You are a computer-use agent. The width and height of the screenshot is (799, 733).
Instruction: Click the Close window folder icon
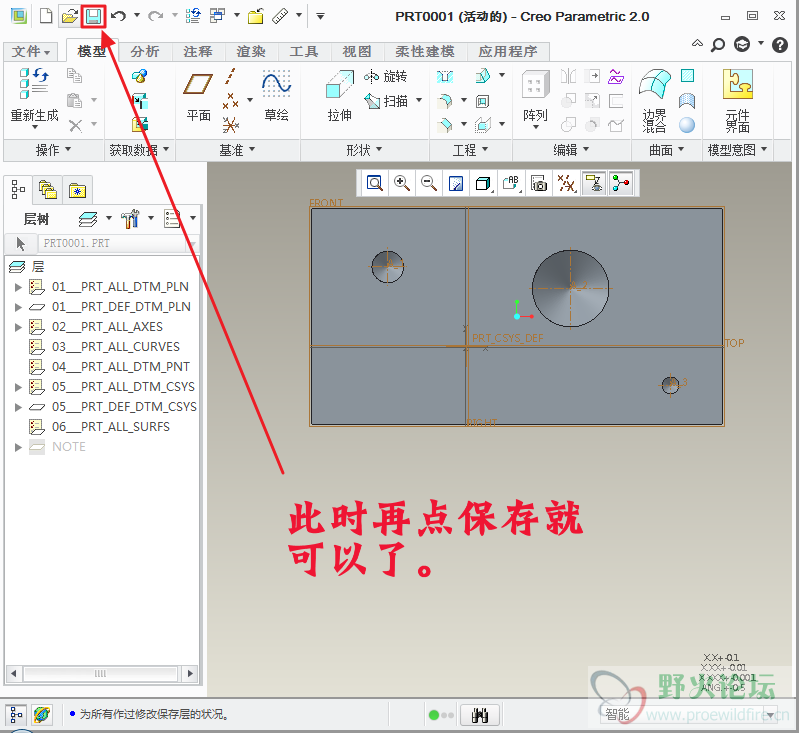(x=256, y=16)
